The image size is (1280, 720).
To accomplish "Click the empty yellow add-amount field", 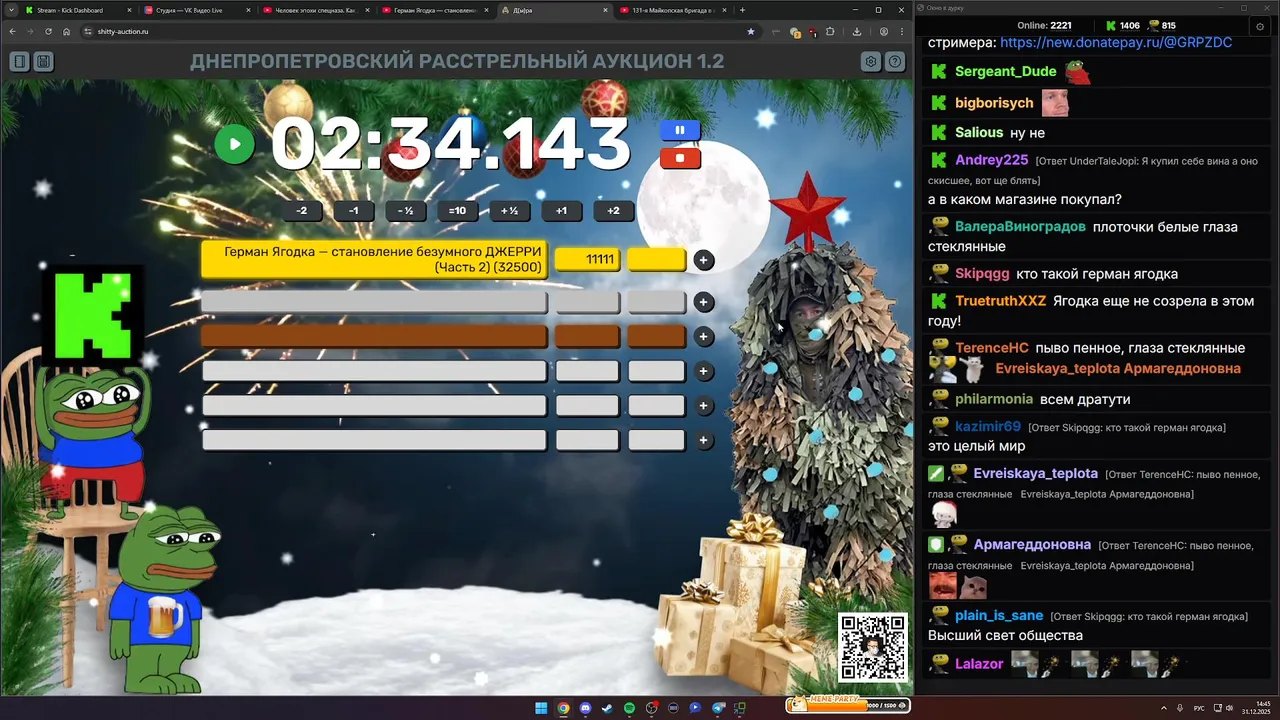I will click(x=656, y=260).
